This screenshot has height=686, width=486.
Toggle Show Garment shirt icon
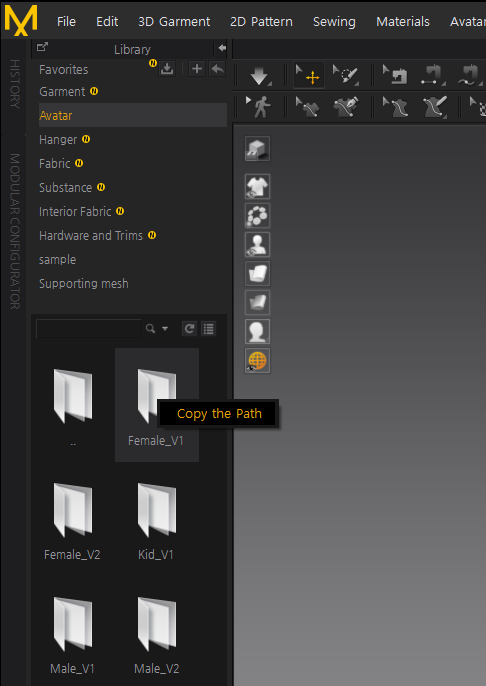click(x=257, y=186)
